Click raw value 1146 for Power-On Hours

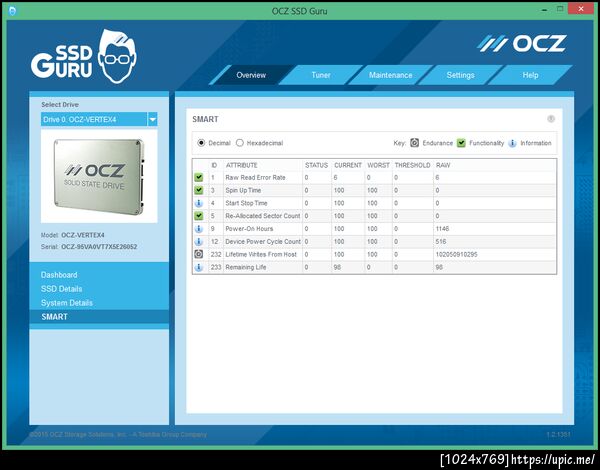[442, 229]
